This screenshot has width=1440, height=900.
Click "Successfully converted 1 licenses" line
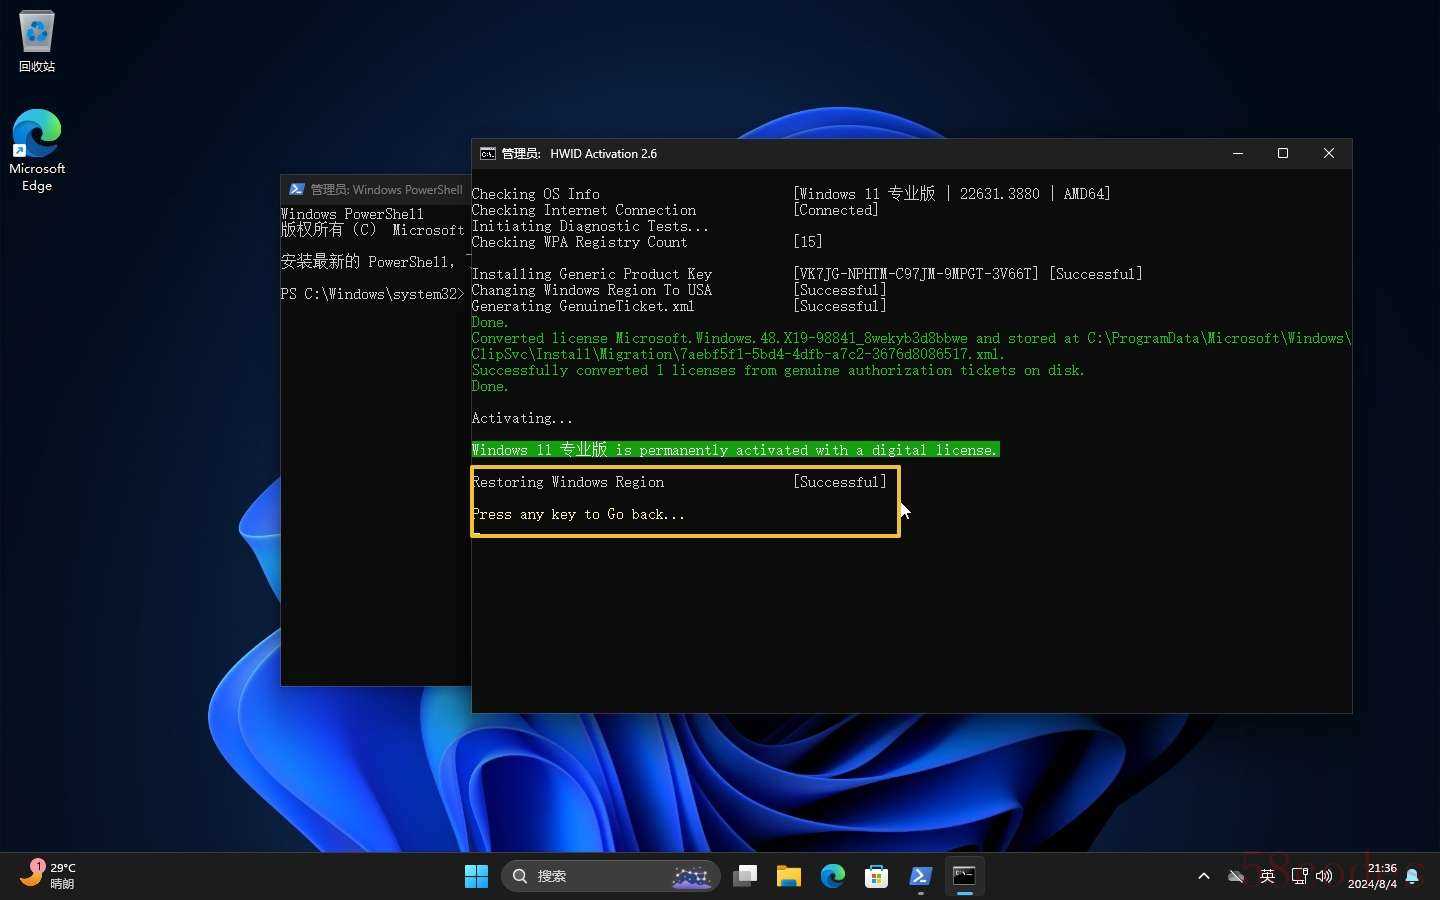(x=778, y=370)
